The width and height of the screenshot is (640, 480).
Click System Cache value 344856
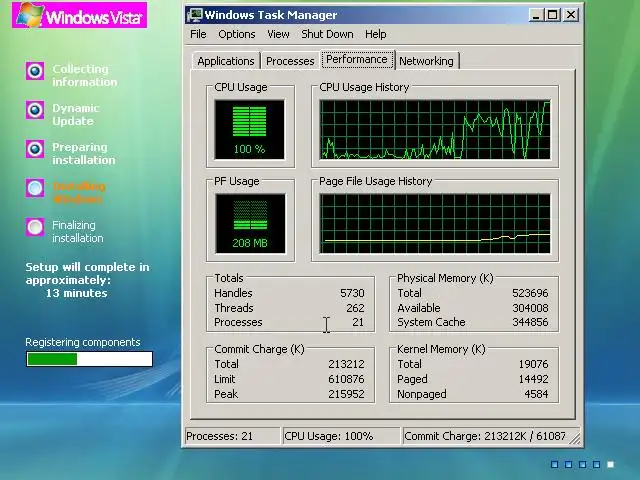[530, 322]
